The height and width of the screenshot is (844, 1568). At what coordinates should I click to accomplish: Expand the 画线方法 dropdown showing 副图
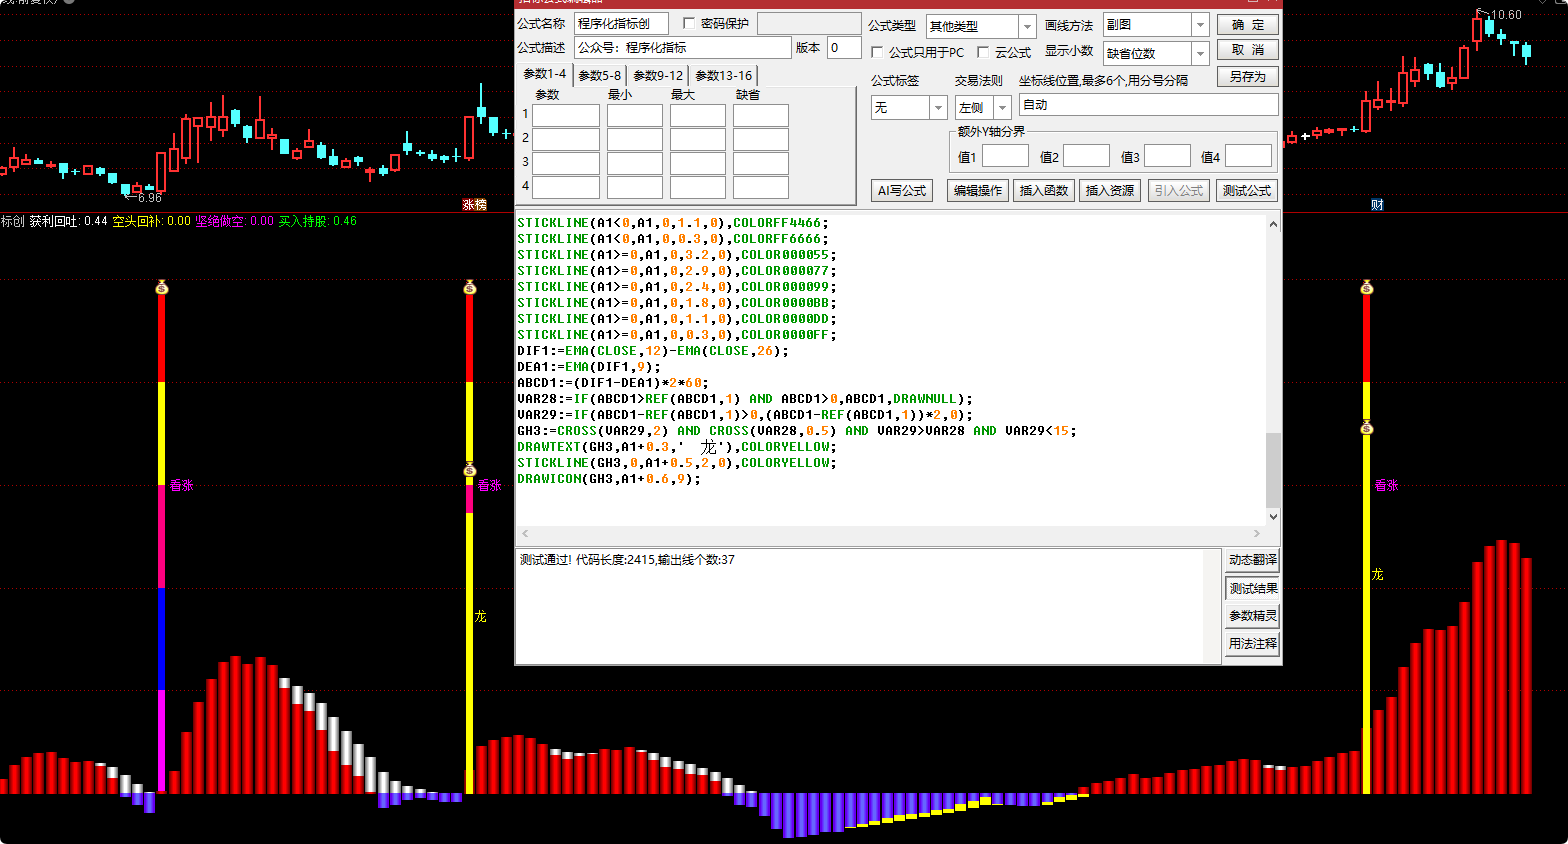[1200, 24]
